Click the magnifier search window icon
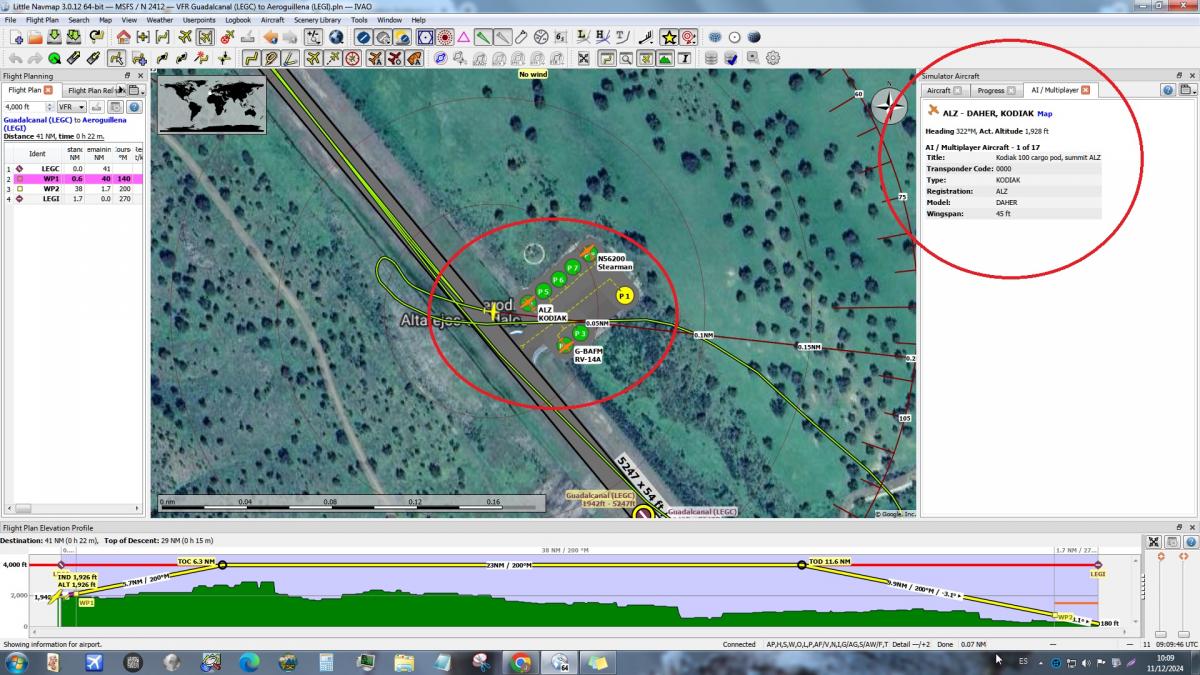The width and height of the screenshot is (1200, 675). [x=627, y=58]
